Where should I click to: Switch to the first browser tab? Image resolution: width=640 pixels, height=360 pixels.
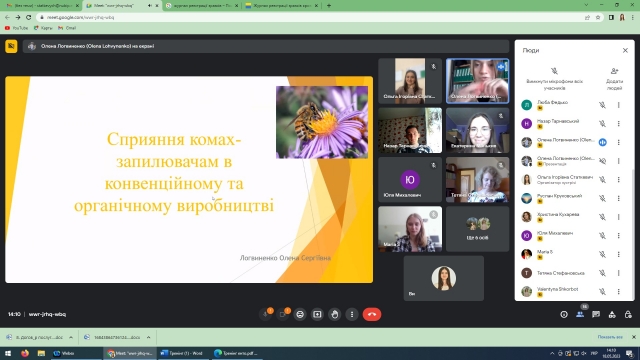[x=41, y=6]
